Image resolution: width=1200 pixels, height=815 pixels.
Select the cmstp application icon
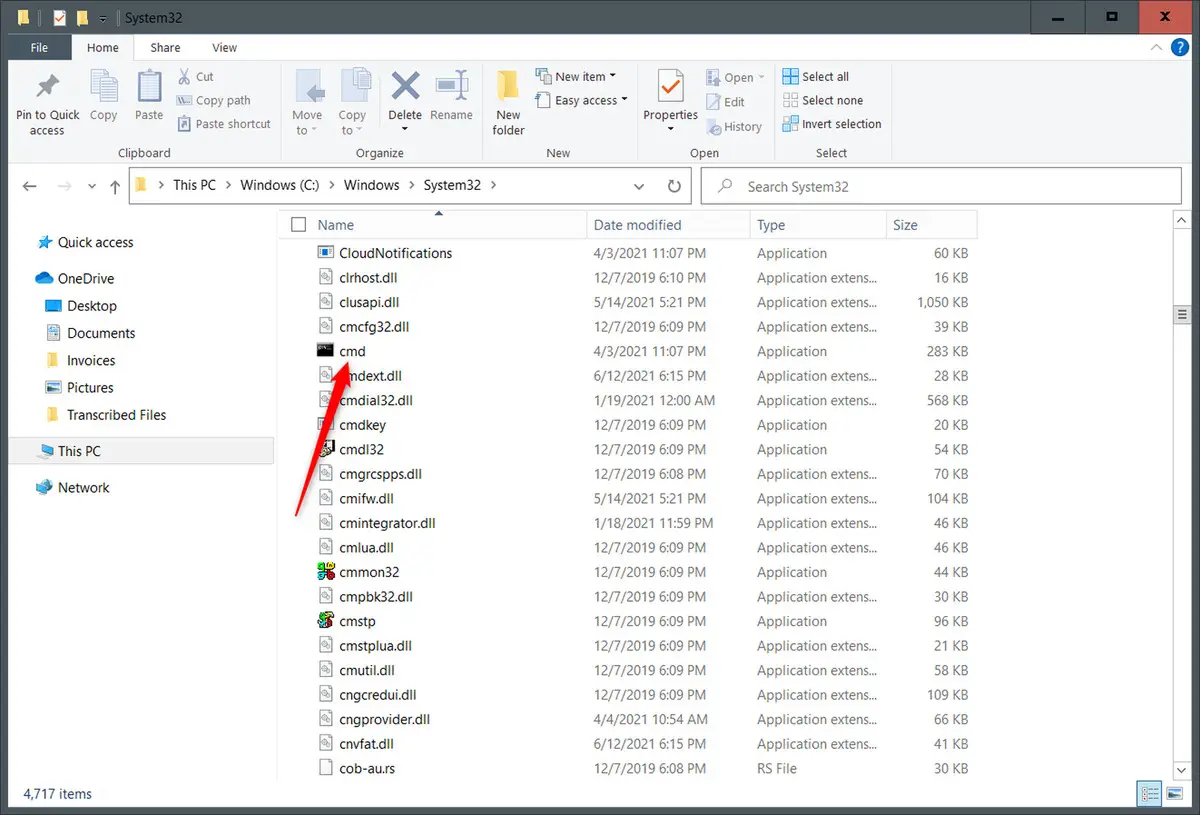point(325,621)
